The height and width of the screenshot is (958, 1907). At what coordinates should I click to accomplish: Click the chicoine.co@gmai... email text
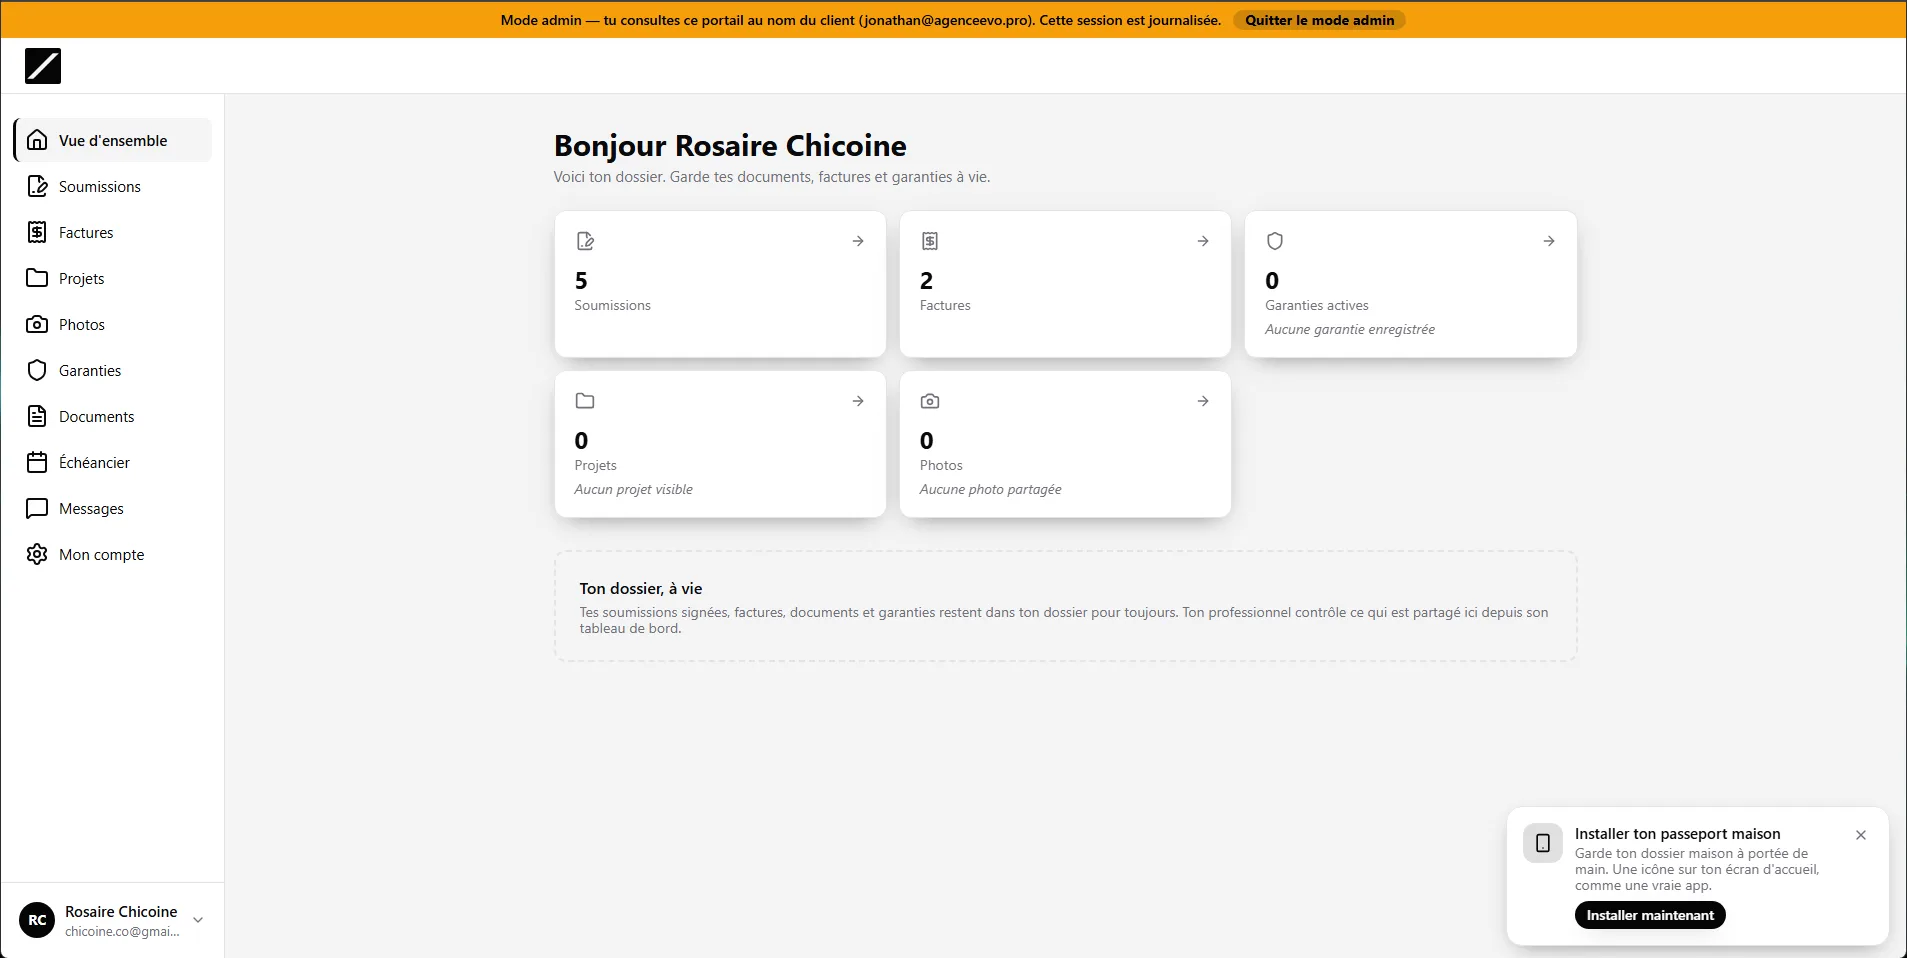pyautogui.click(x=122, y=931)
